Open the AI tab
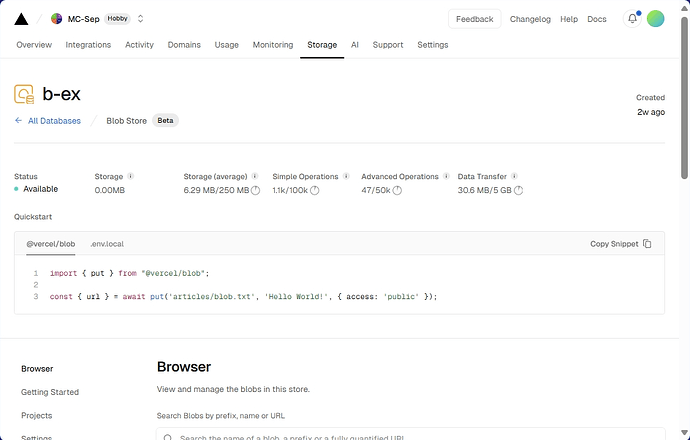This screenshot has width=690, height=440. pyautogui.click(x=355, y=45)
